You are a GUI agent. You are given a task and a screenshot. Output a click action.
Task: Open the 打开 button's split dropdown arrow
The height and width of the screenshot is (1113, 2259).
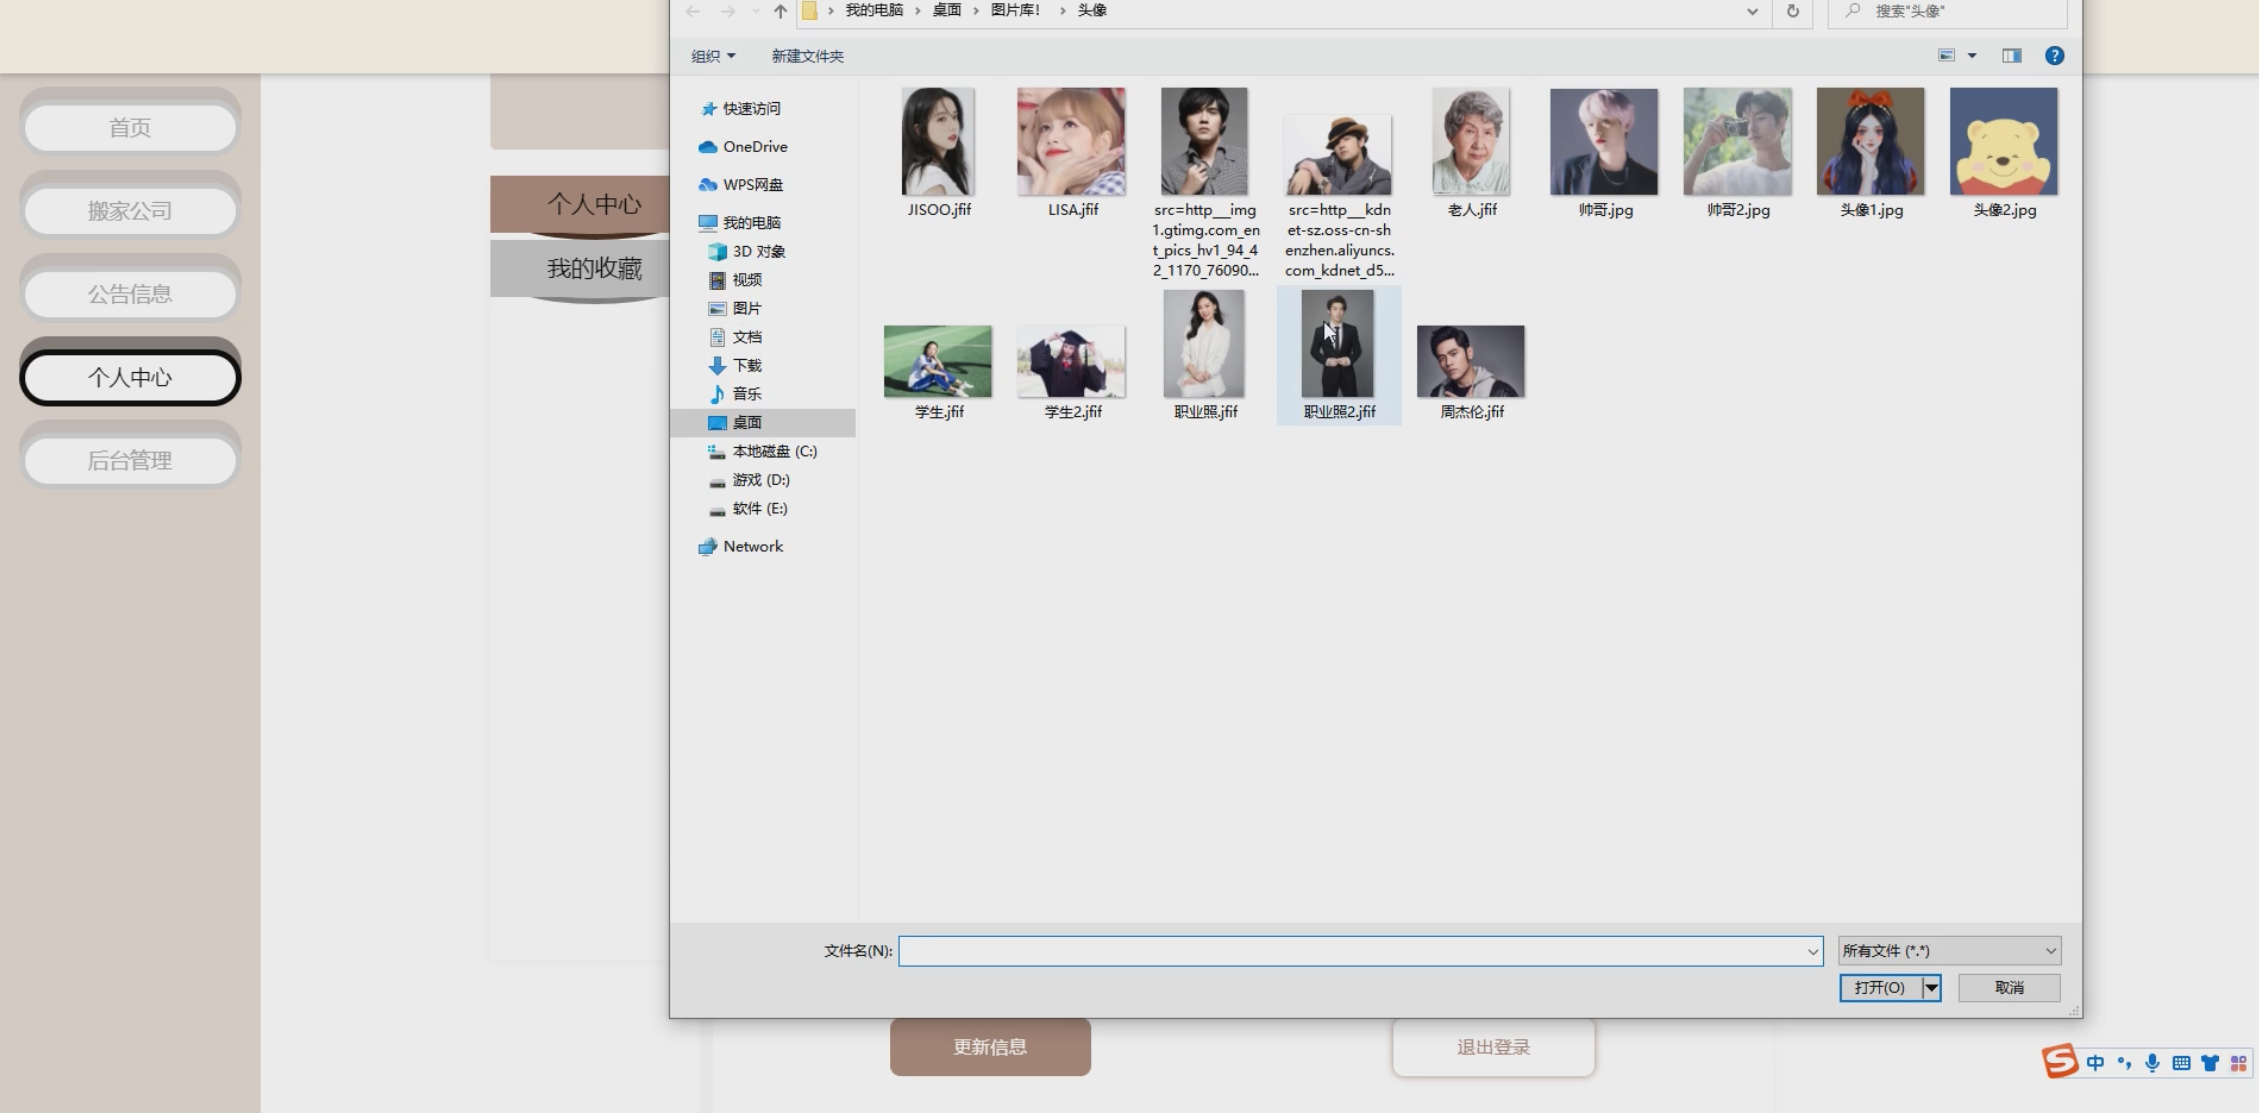pyautogui.click(x=1932, y=988)
